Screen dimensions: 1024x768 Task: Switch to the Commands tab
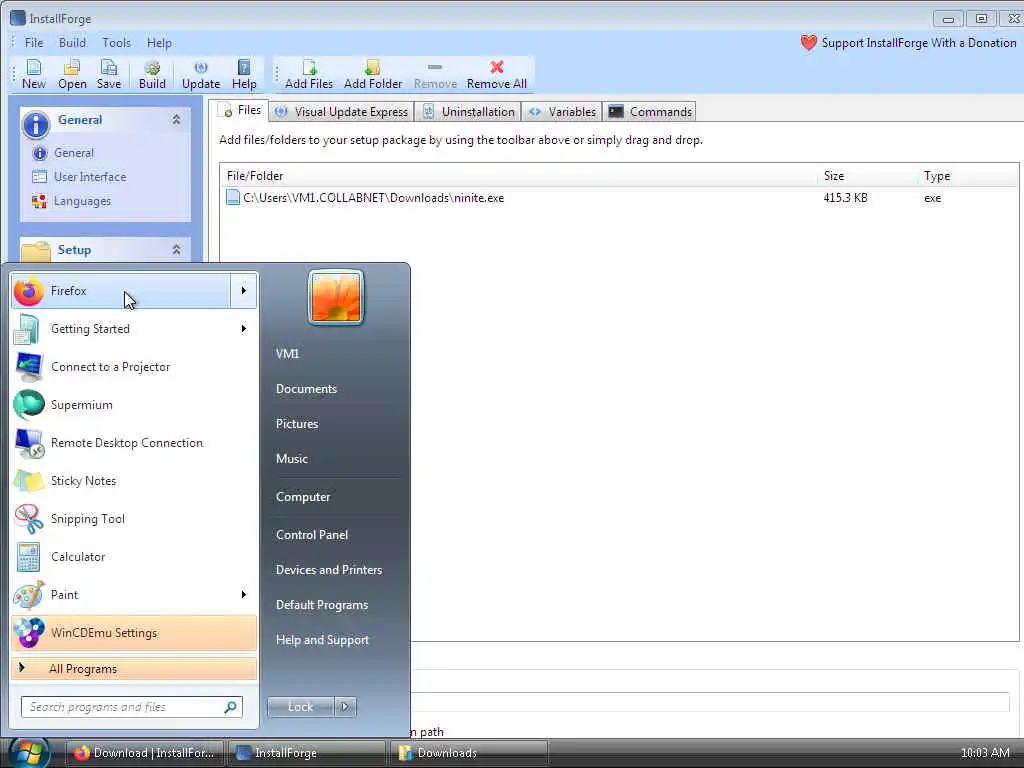click(x=650, y=112)
